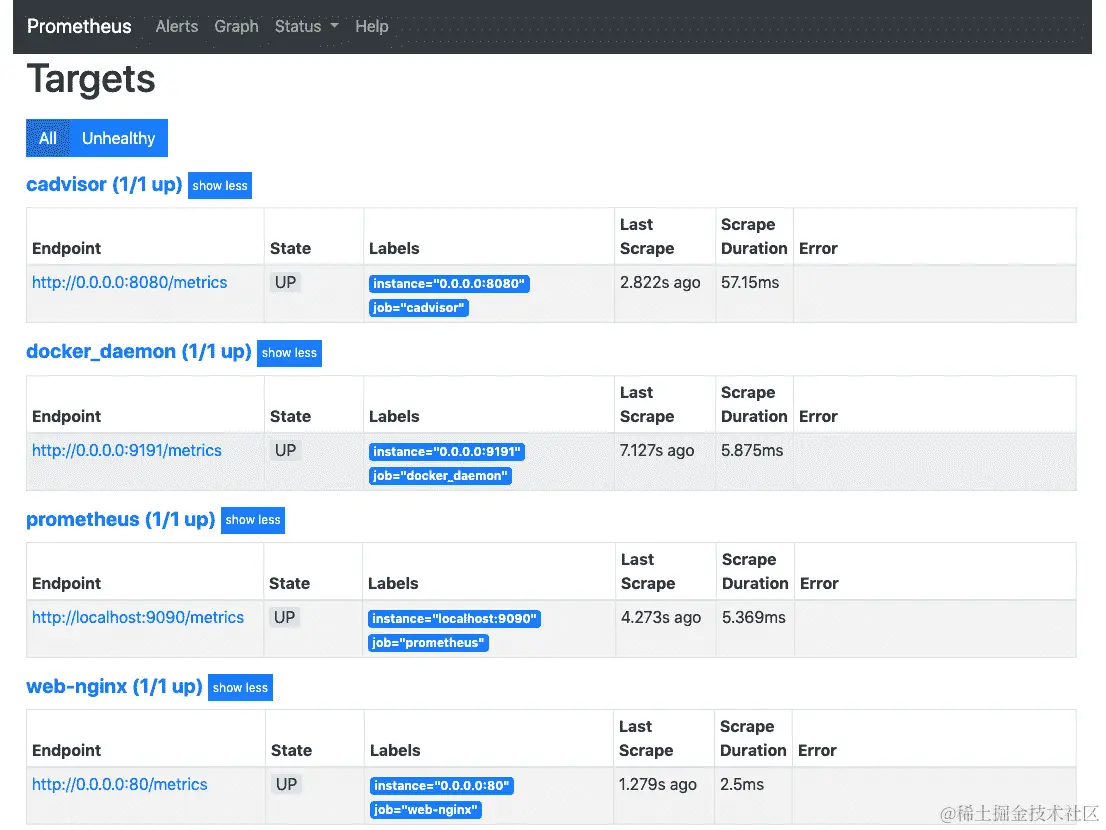This screenshot has width=1106, height=830.
Task: Select the UP state of web-nginx target
Action: 286,784
